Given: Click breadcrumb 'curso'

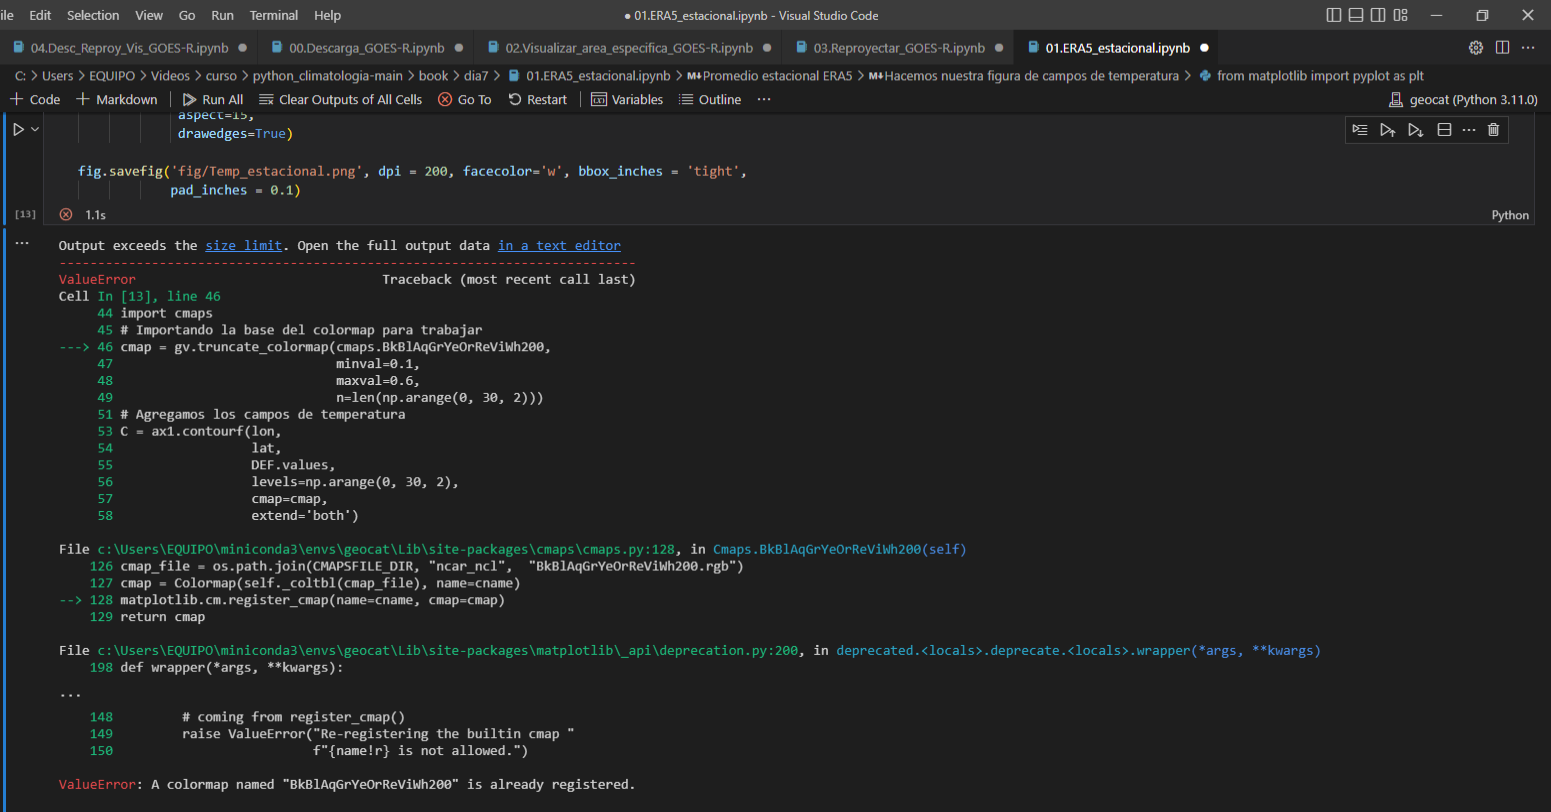Looking at the screenshot, I should coord(221,75).
